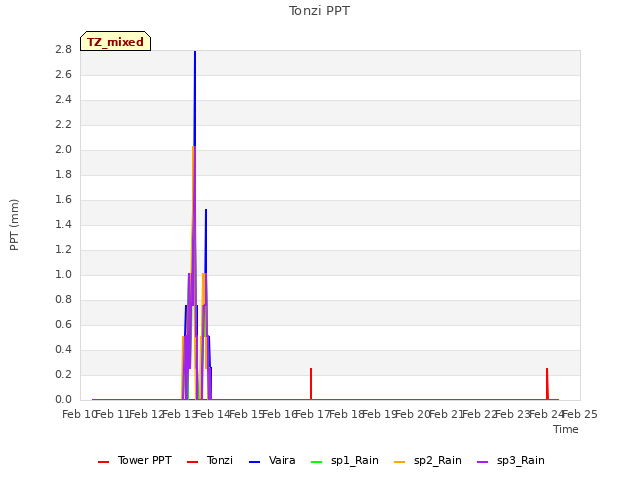
Task: Click the 0.0 y-axis tick label
Action: point(63,400)
